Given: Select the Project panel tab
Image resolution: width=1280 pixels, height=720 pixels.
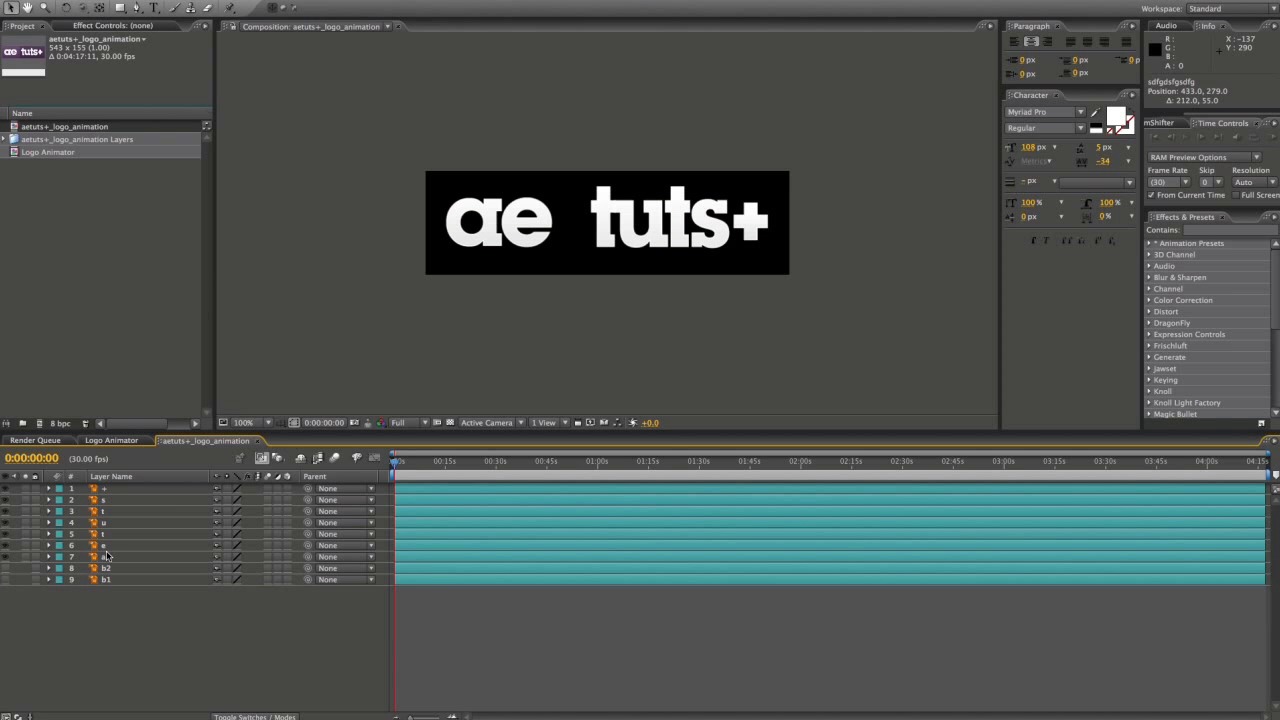Looking at the screenshot, I should [x=22, y=25].
